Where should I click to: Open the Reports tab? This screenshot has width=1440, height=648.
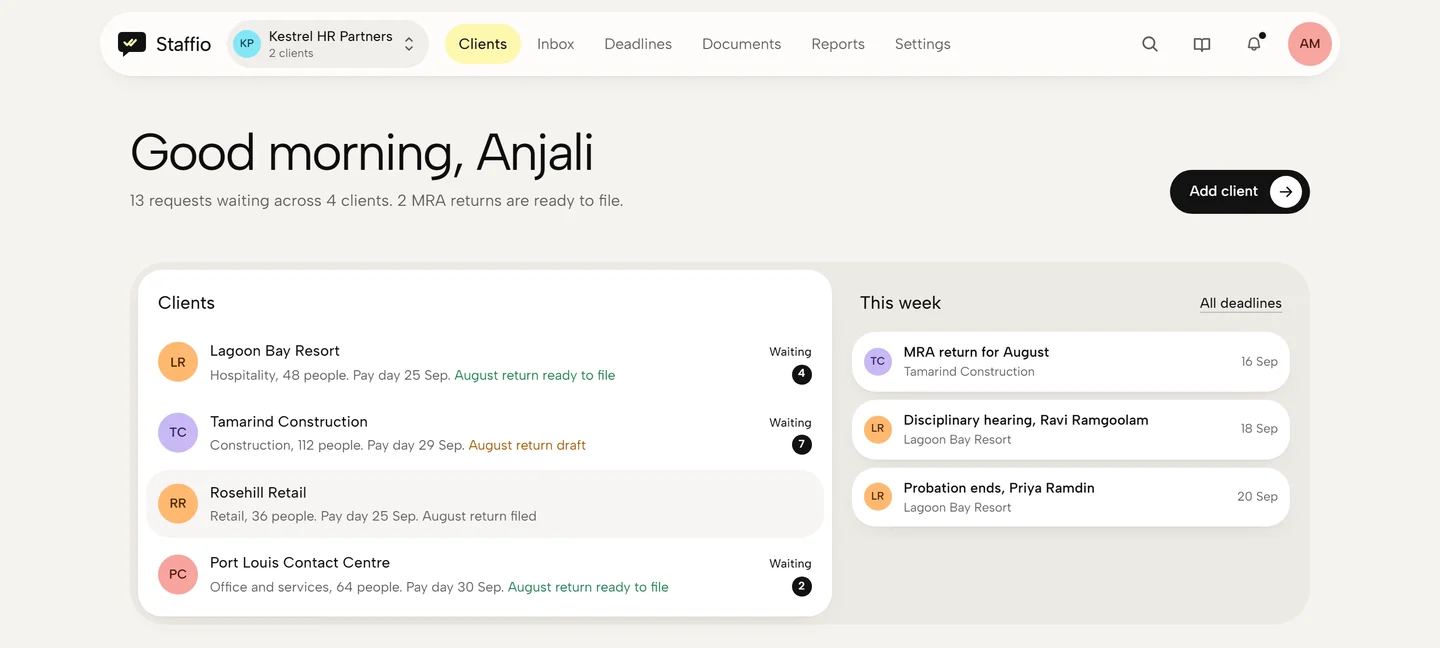(838, 44)
